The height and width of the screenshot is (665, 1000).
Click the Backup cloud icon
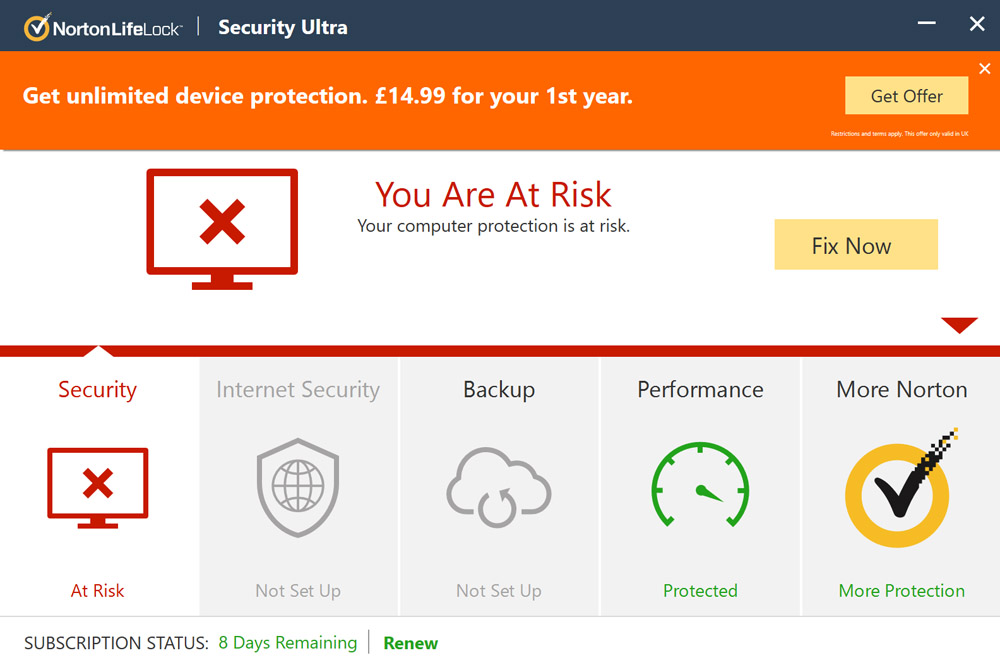pos(499,487)
